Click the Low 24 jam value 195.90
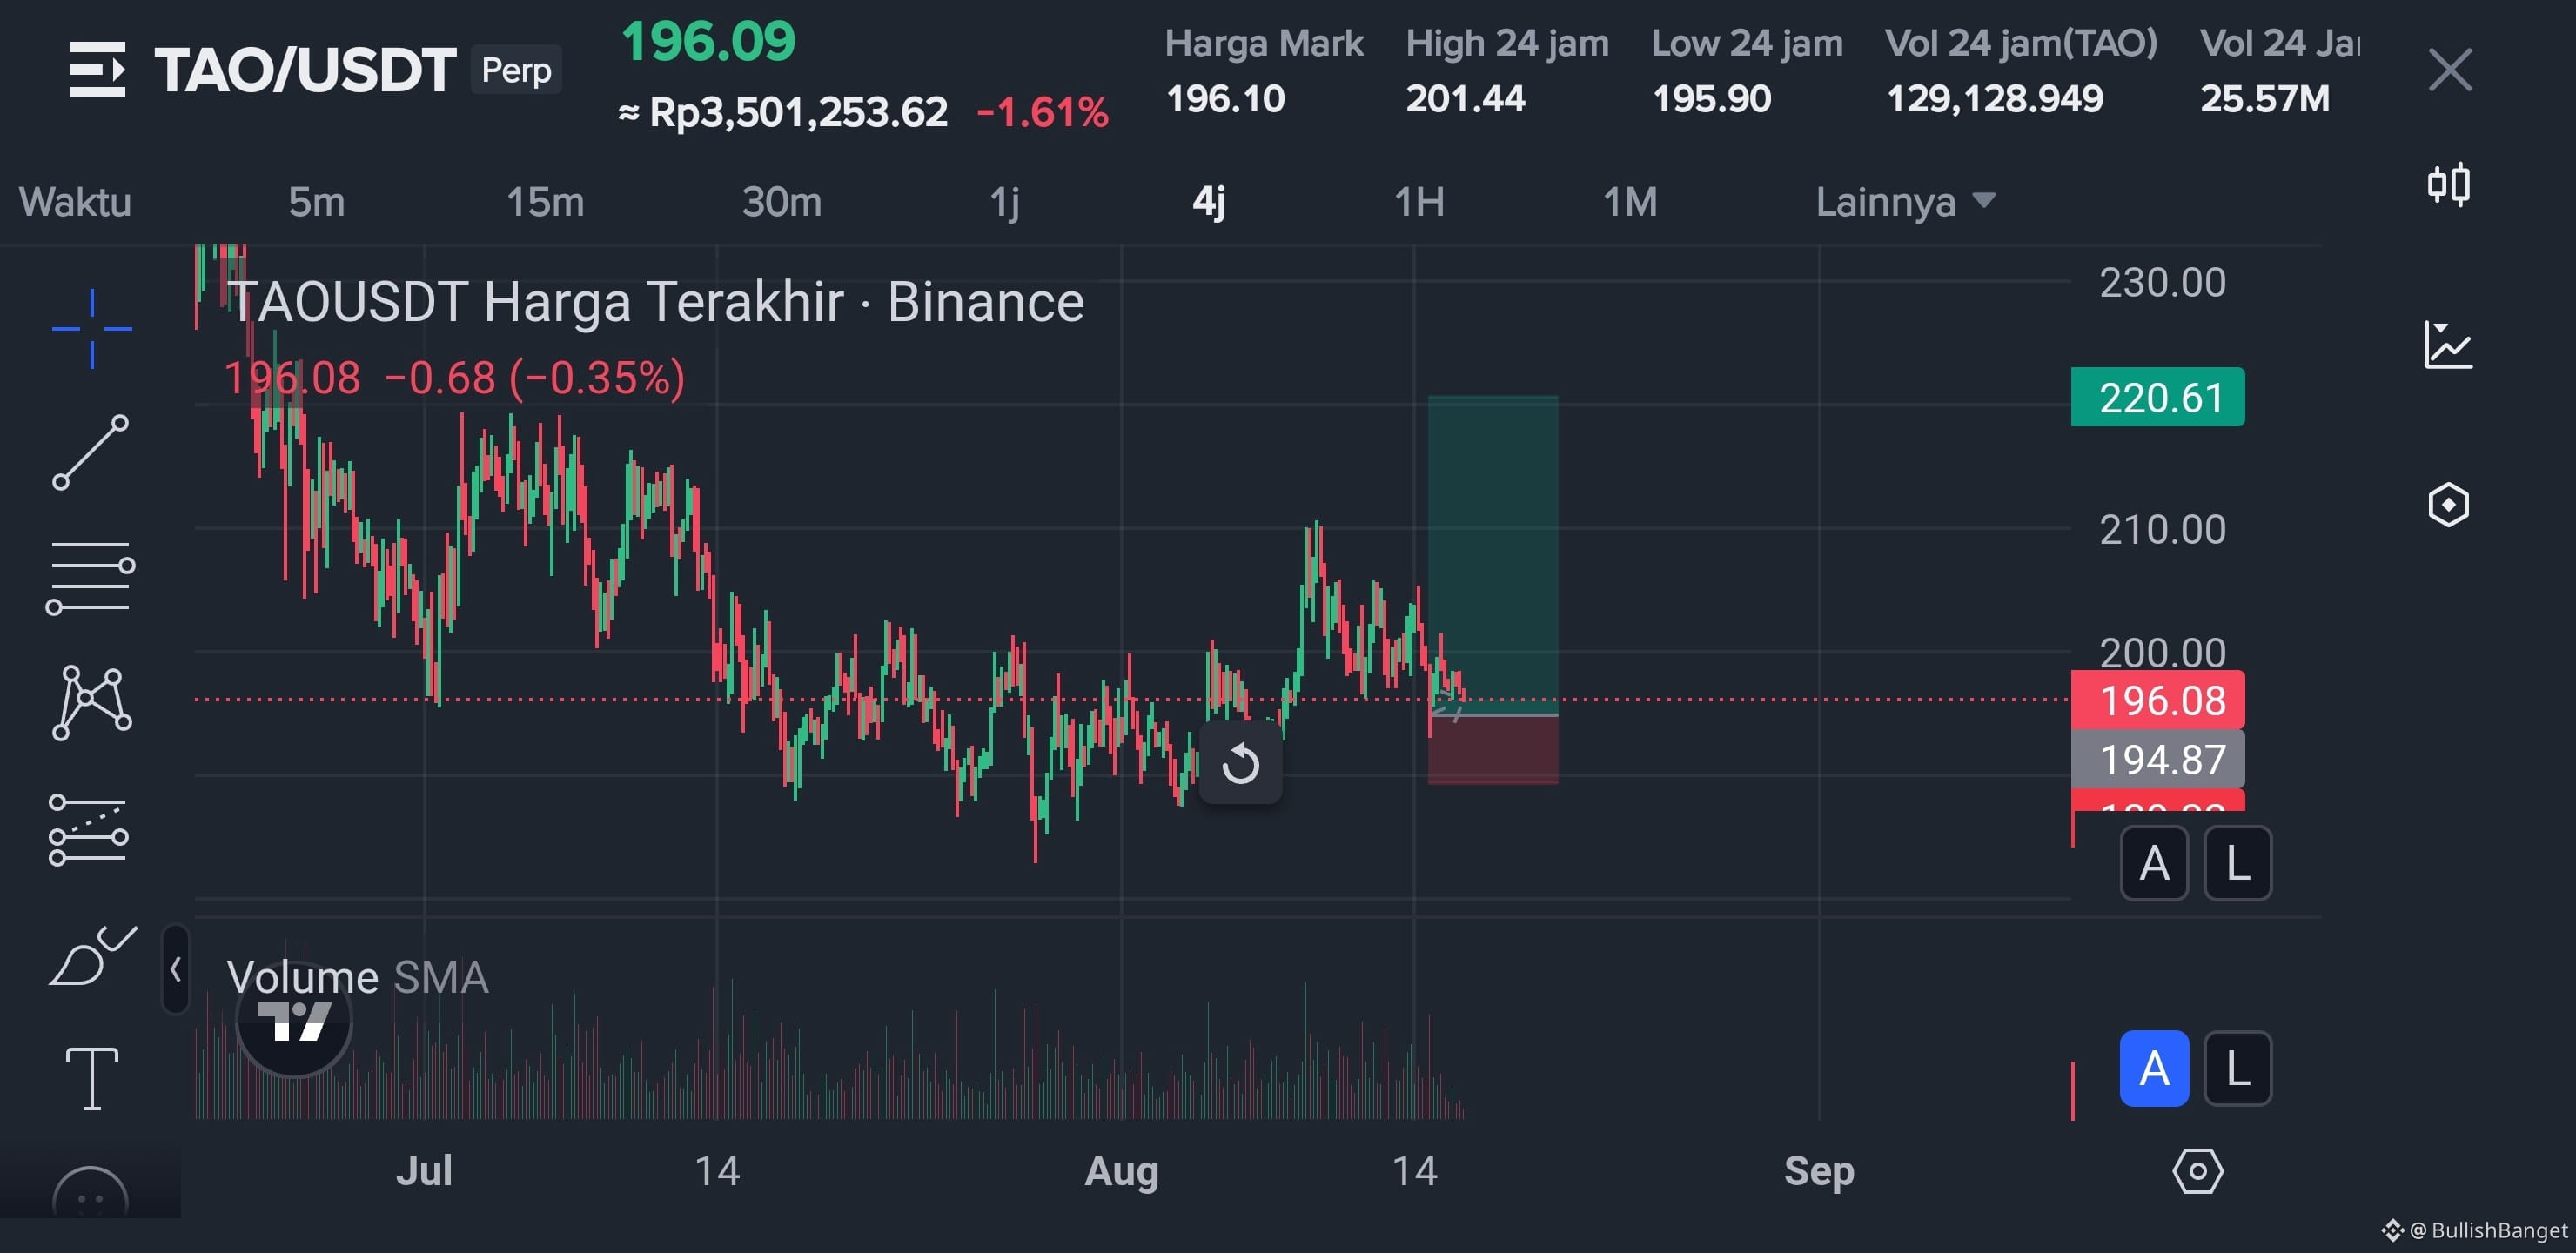Screen dimensions: 2576x1253 [1711, 98]
